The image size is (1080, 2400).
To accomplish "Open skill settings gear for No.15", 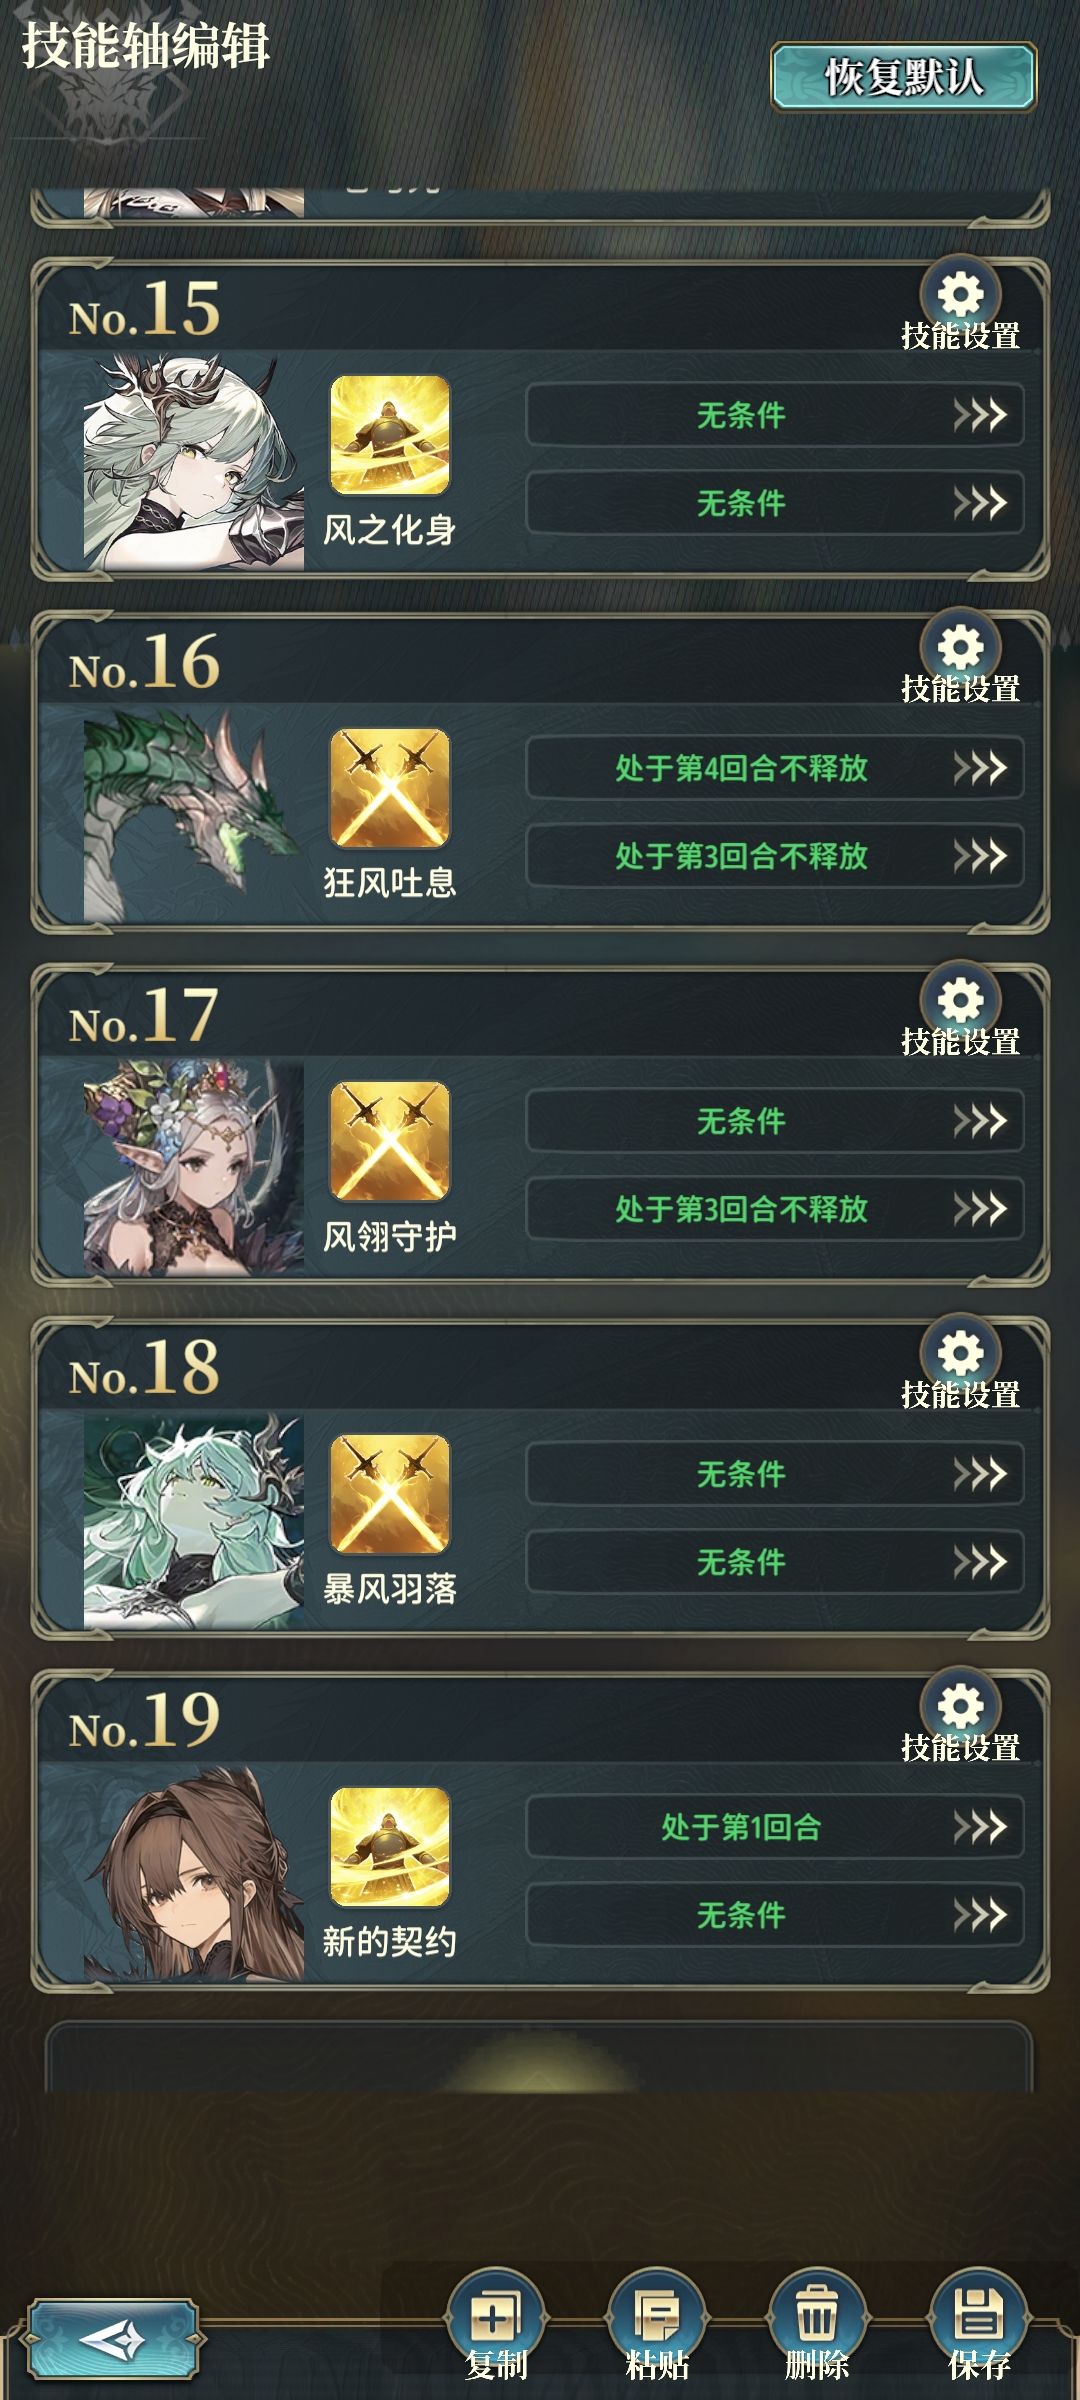I will (x=960, y=295).
